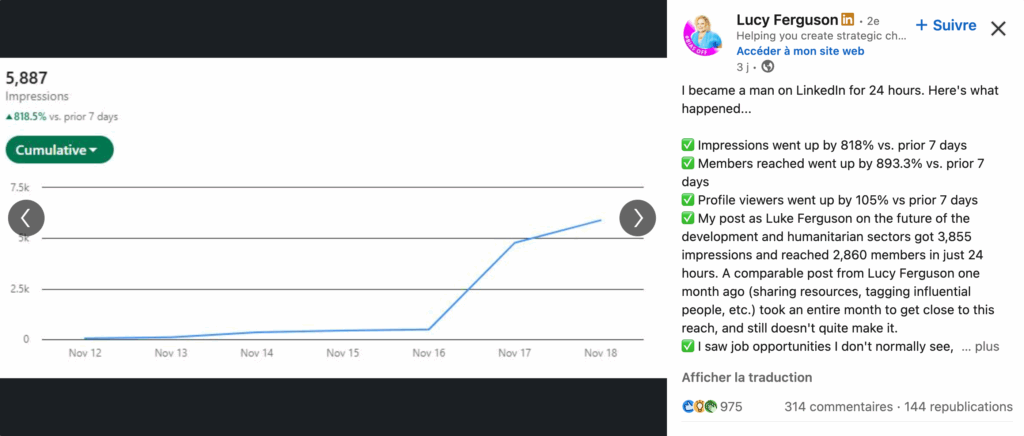
Task: Close the post viewer with X
Action: point(997,28)
